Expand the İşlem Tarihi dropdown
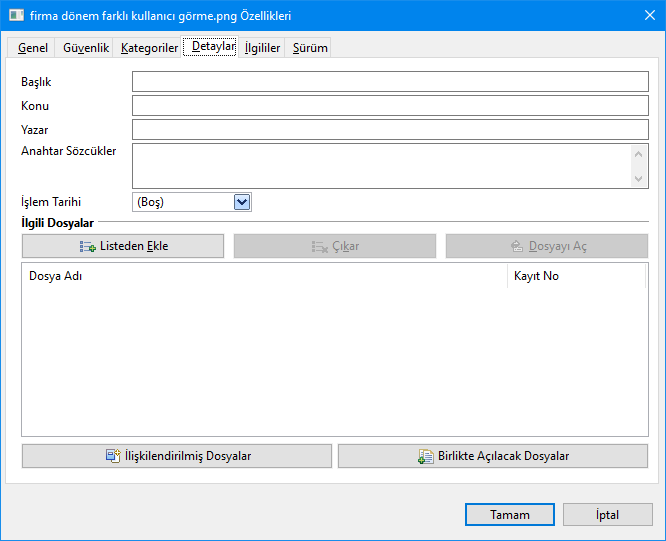Viewport: 666px width, 541px height. pyautogui.click(x=241, y=202)
